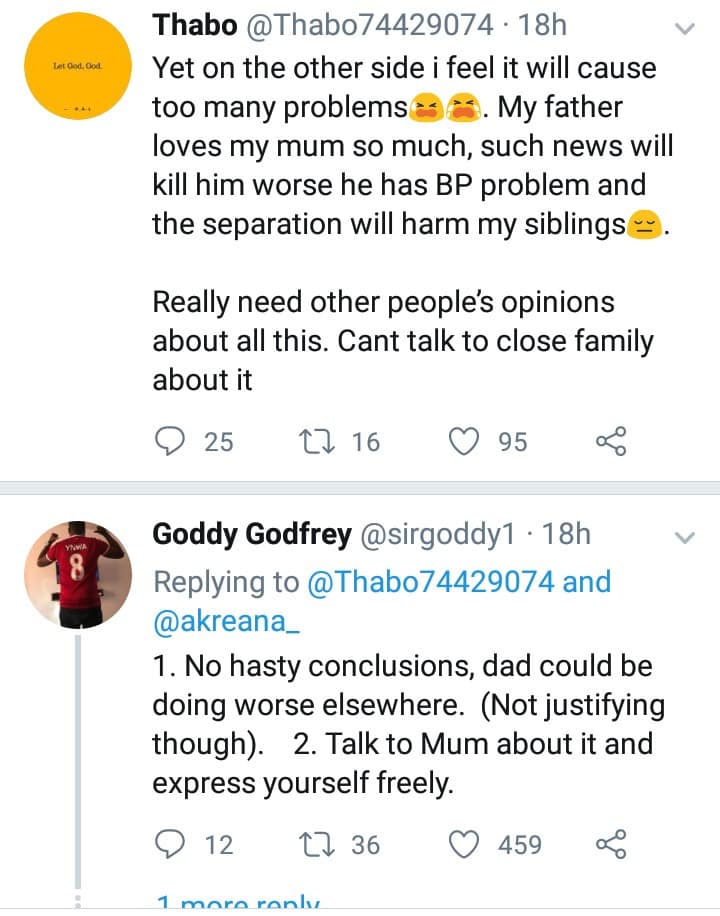Image resolution: width=720 pixels, height=916 pixels.
Task: Share Goddy Godfrey's tweet
Action: (x=610, y=845)
